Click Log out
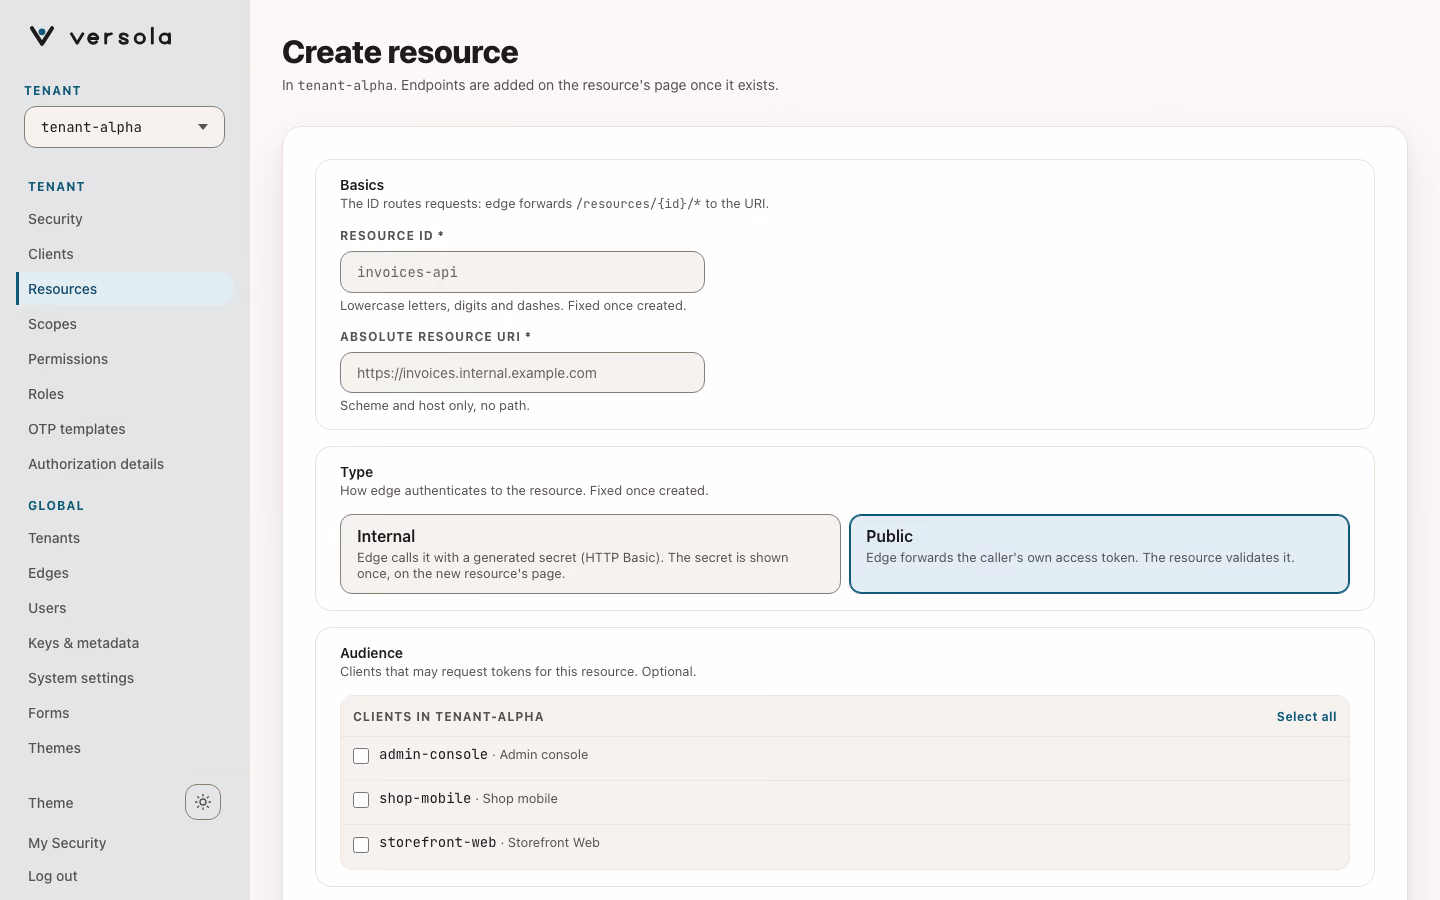 [53, 876]
